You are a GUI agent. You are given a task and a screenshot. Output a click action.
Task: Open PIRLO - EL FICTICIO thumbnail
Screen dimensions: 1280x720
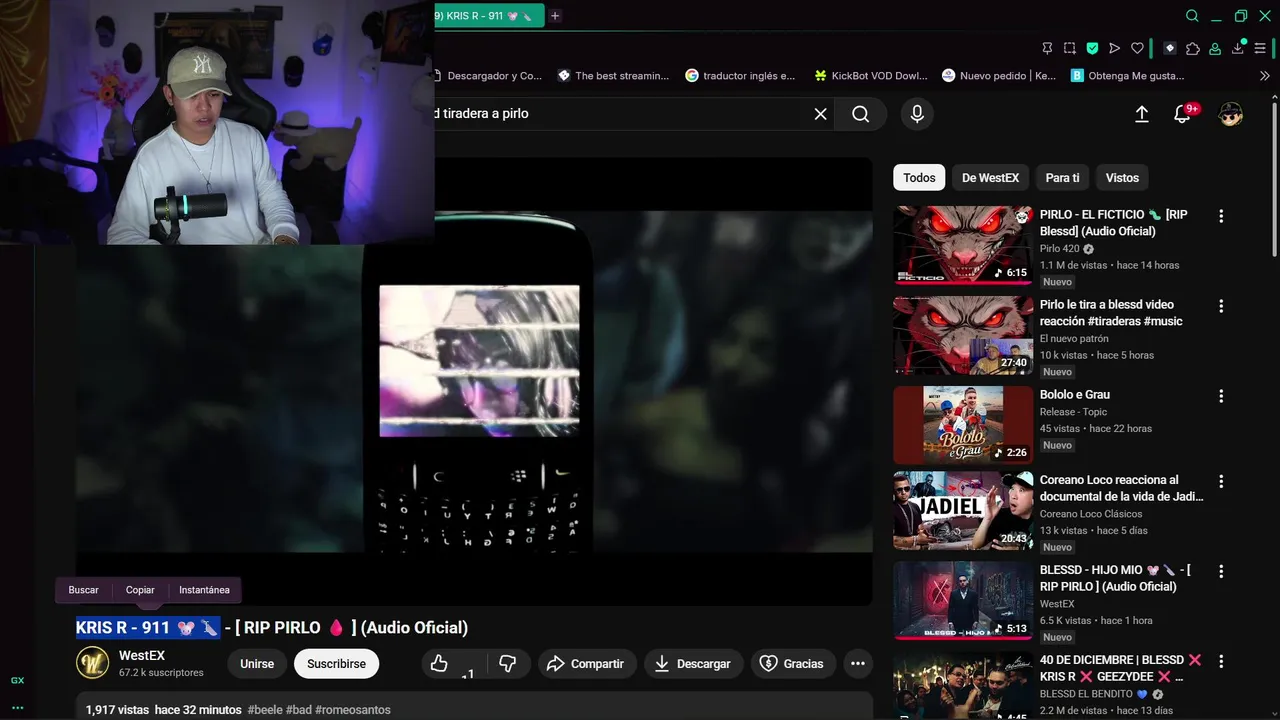pos(963,245)
